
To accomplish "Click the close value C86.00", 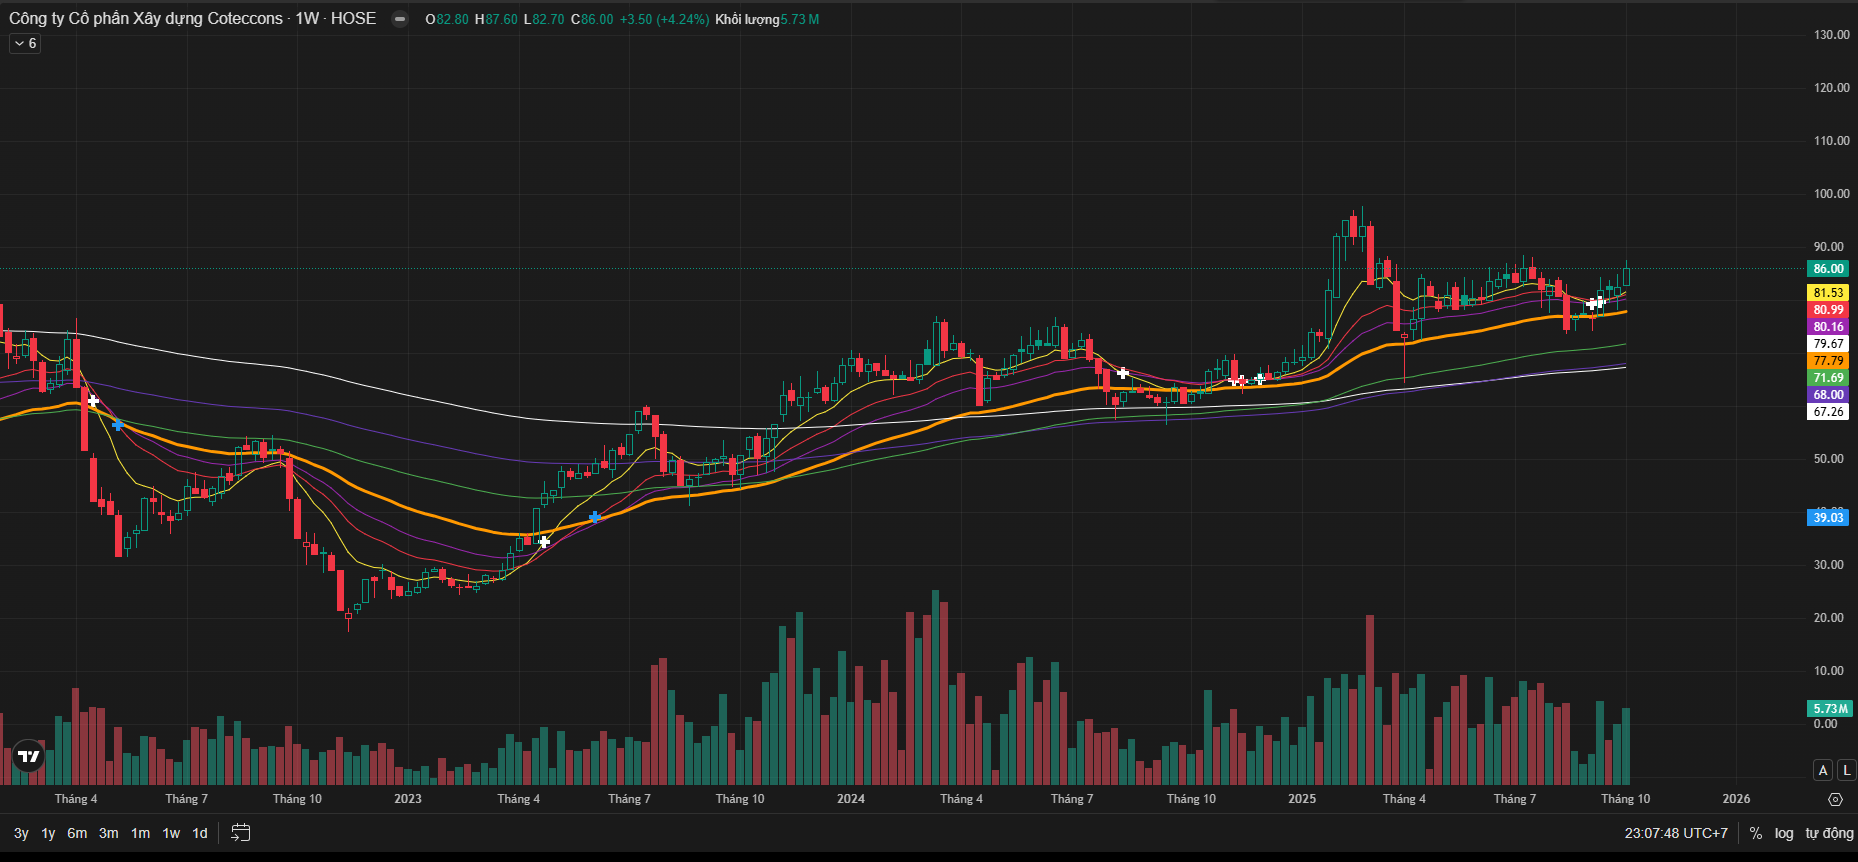I will pyautogui.click(x=592, y=19).
